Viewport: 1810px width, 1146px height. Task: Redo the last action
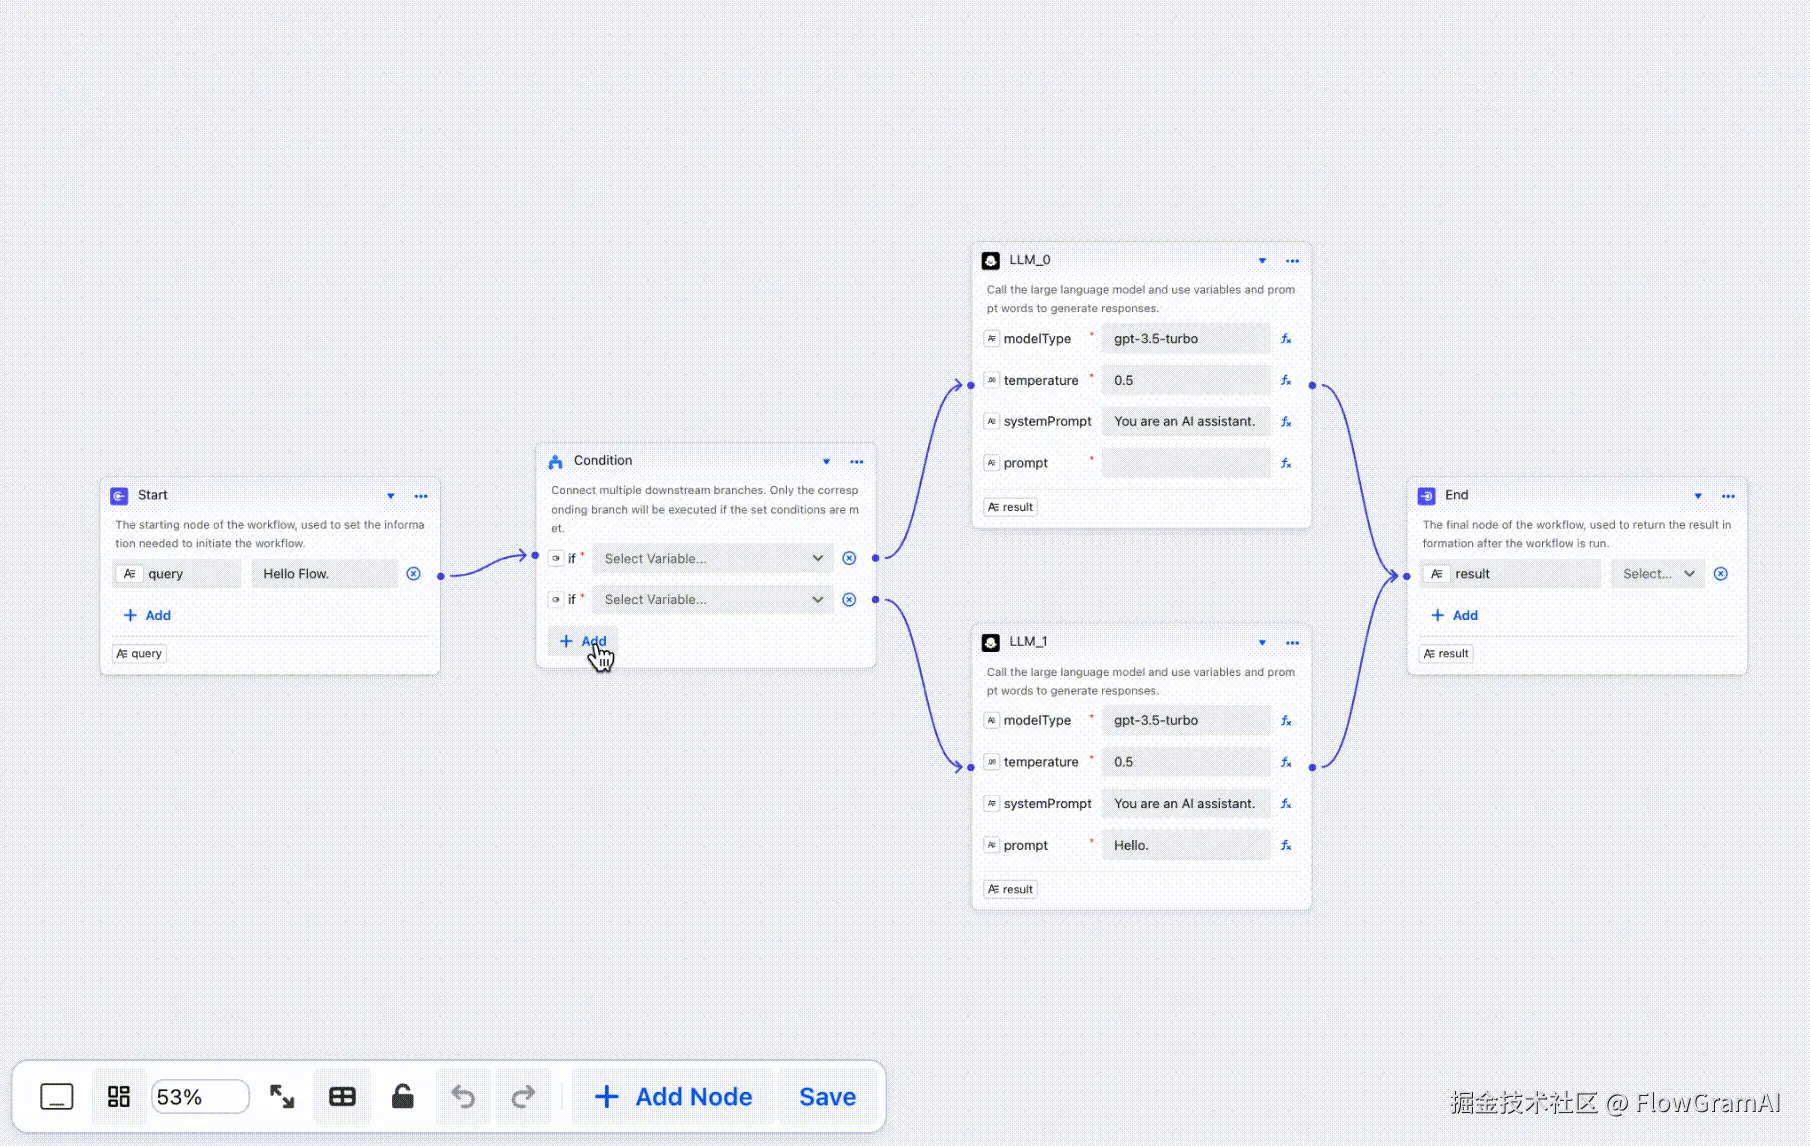pos(524,1096)
